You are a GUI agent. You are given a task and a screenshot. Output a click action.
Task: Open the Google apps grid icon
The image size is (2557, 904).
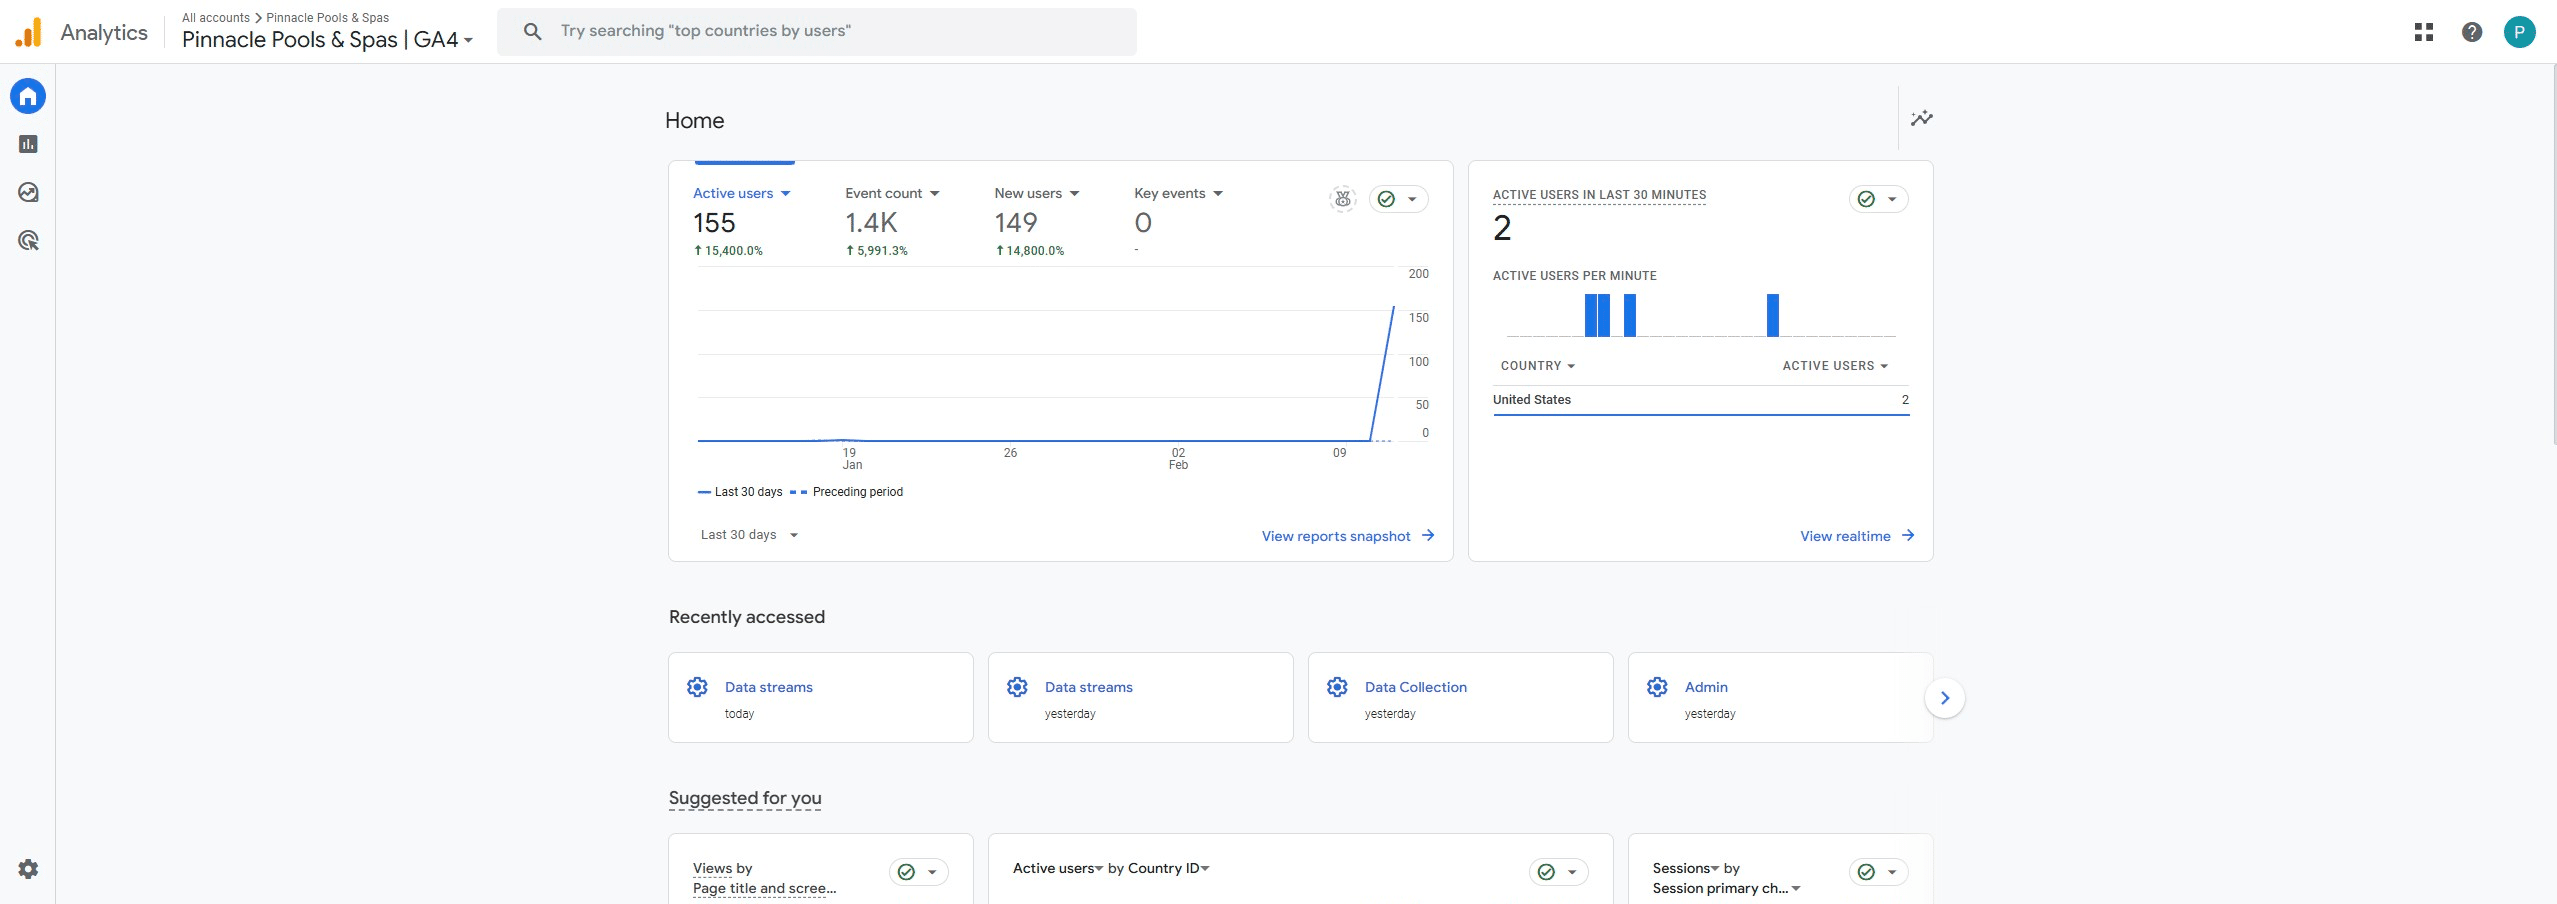click(2423, 32)
